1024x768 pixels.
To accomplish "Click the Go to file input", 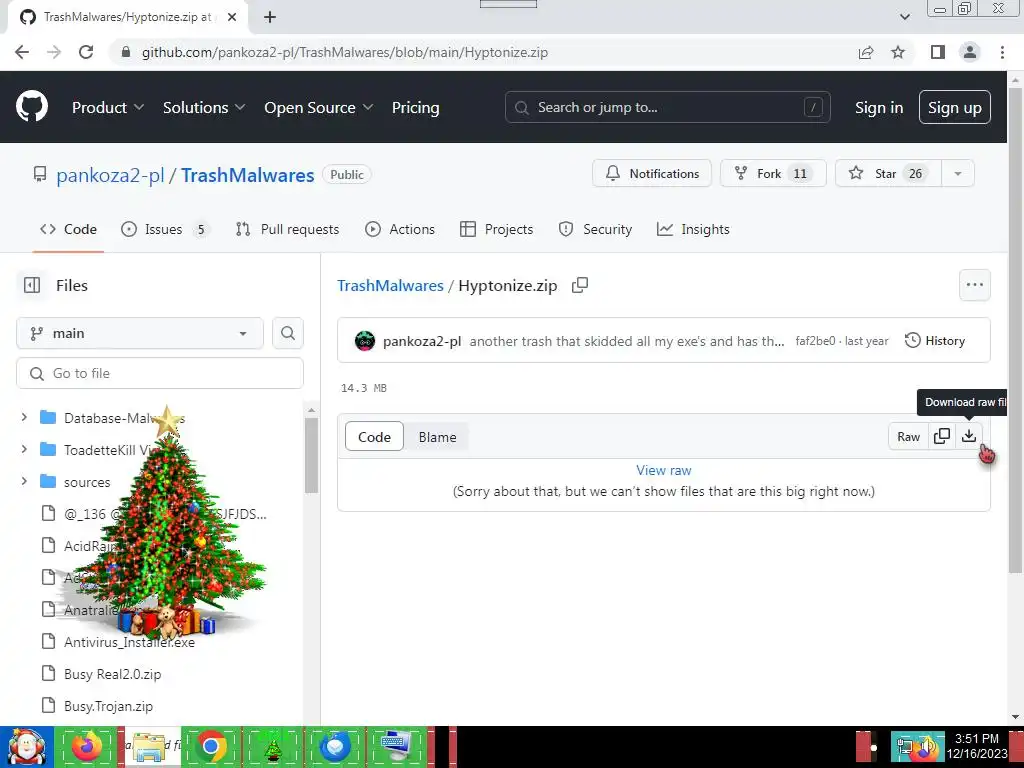I will coord(160,373).
